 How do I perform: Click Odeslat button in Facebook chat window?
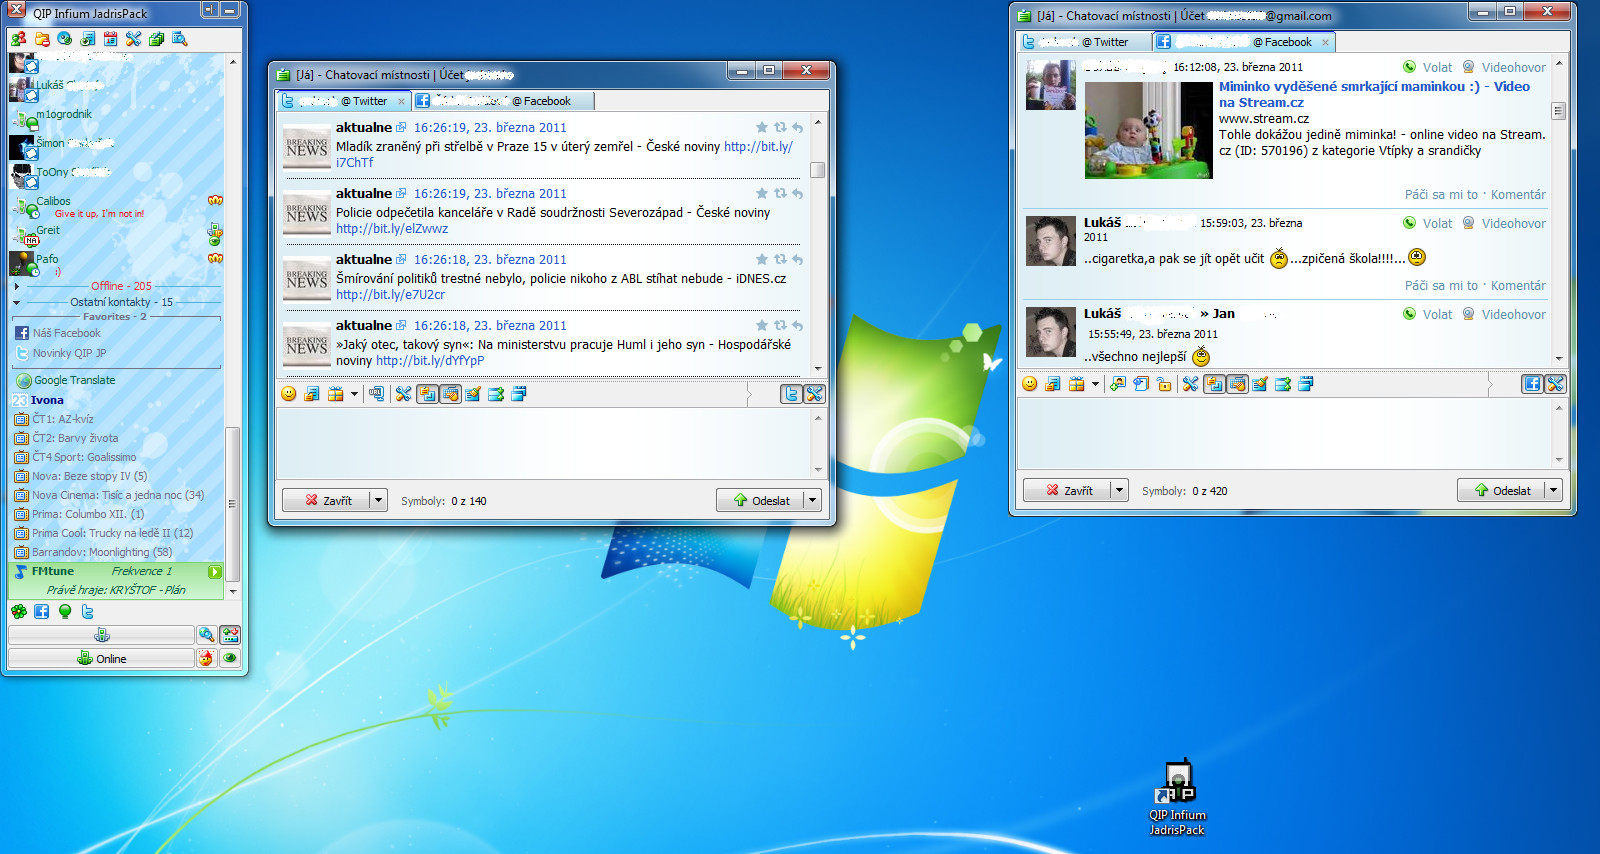1501,490
